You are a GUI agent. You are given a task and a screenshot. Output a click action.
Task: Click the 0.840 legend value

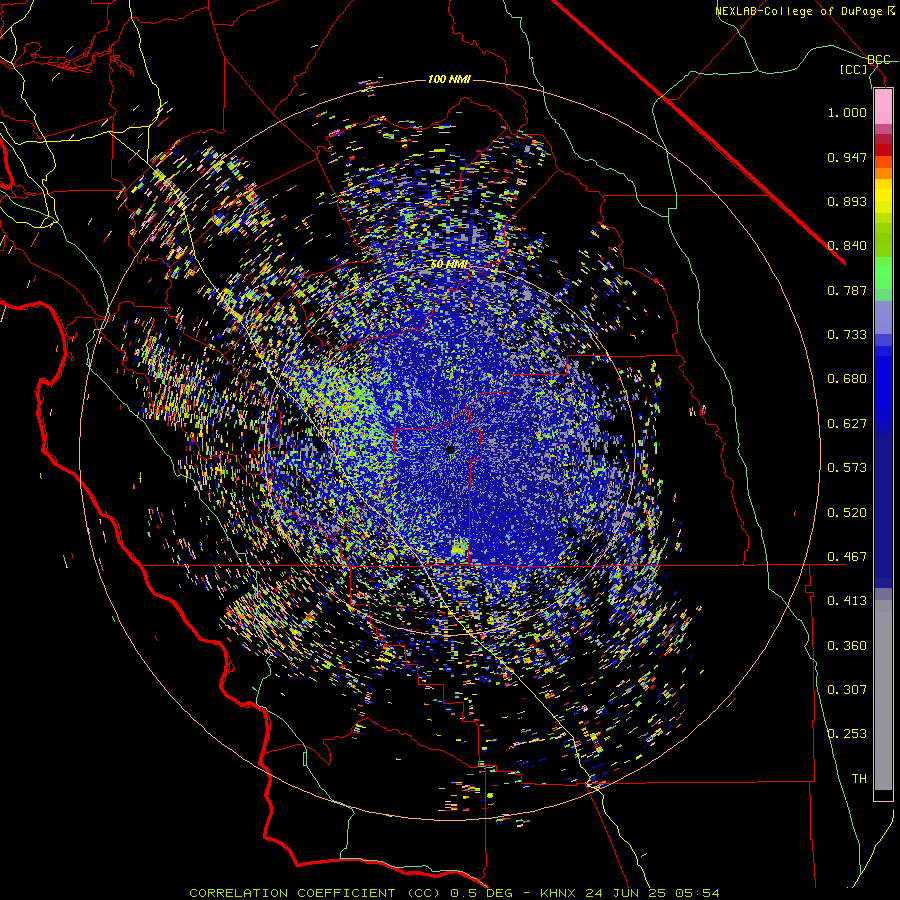(847, 246)
